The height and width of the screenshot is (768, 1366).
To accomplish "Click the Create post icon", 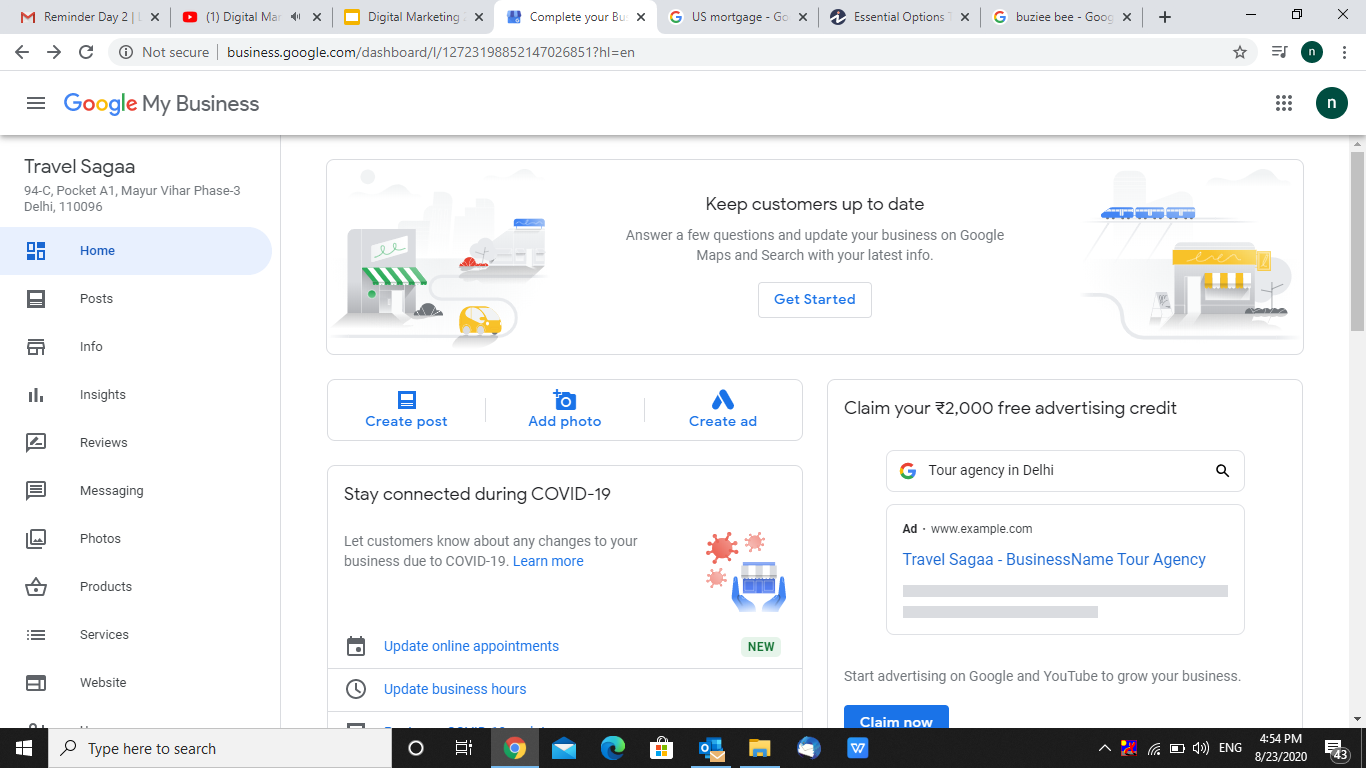I will pos(406,400).
